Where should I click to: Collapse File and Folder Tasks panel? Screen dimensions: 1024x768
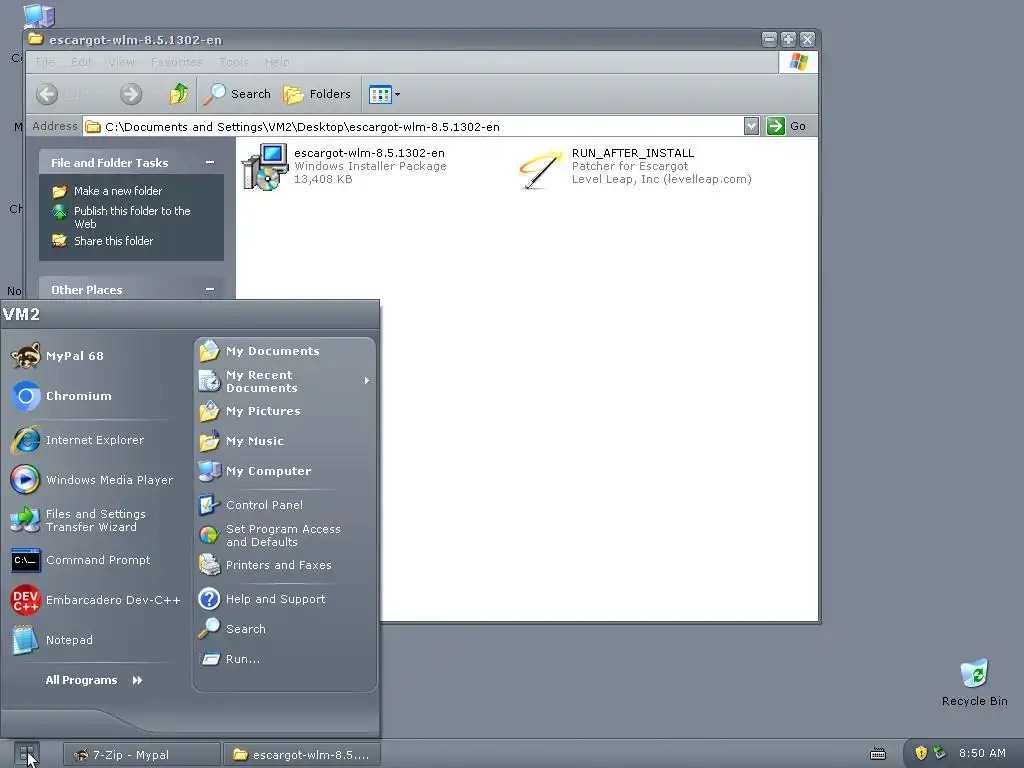pos(210,163)
